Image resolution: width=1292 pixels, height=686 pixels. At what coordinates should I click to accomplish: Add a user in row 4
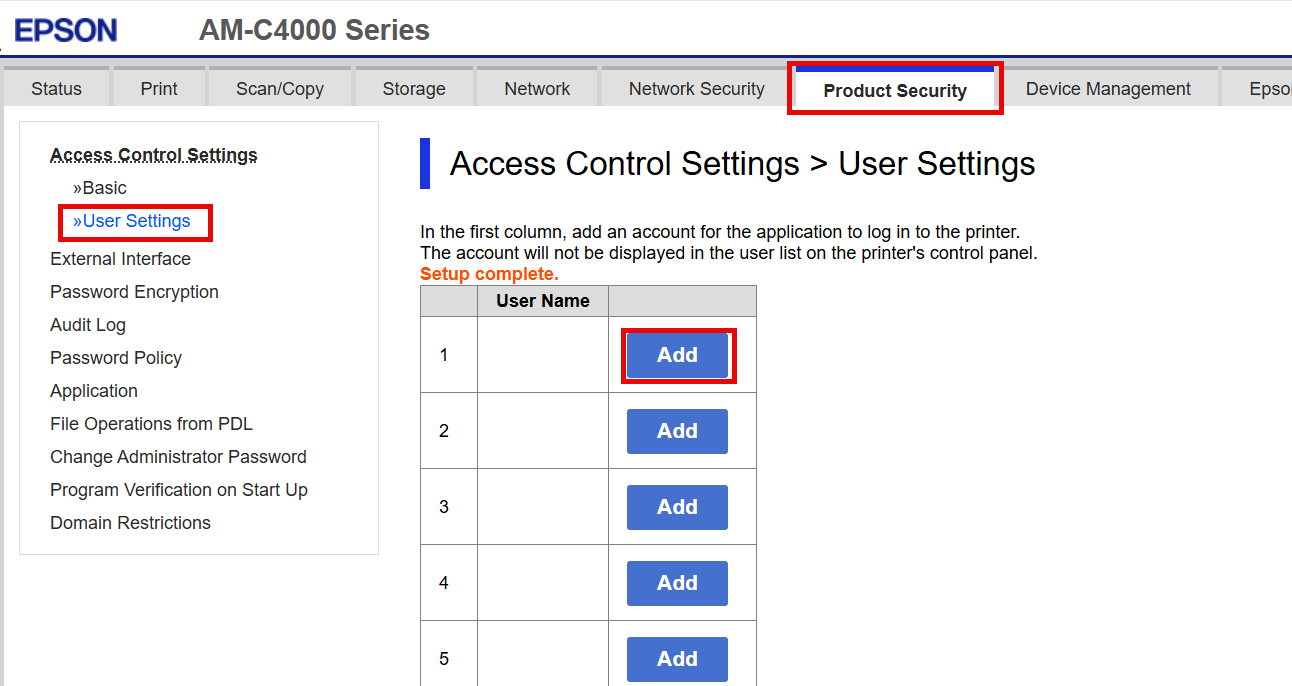click(x=677, y=583)
